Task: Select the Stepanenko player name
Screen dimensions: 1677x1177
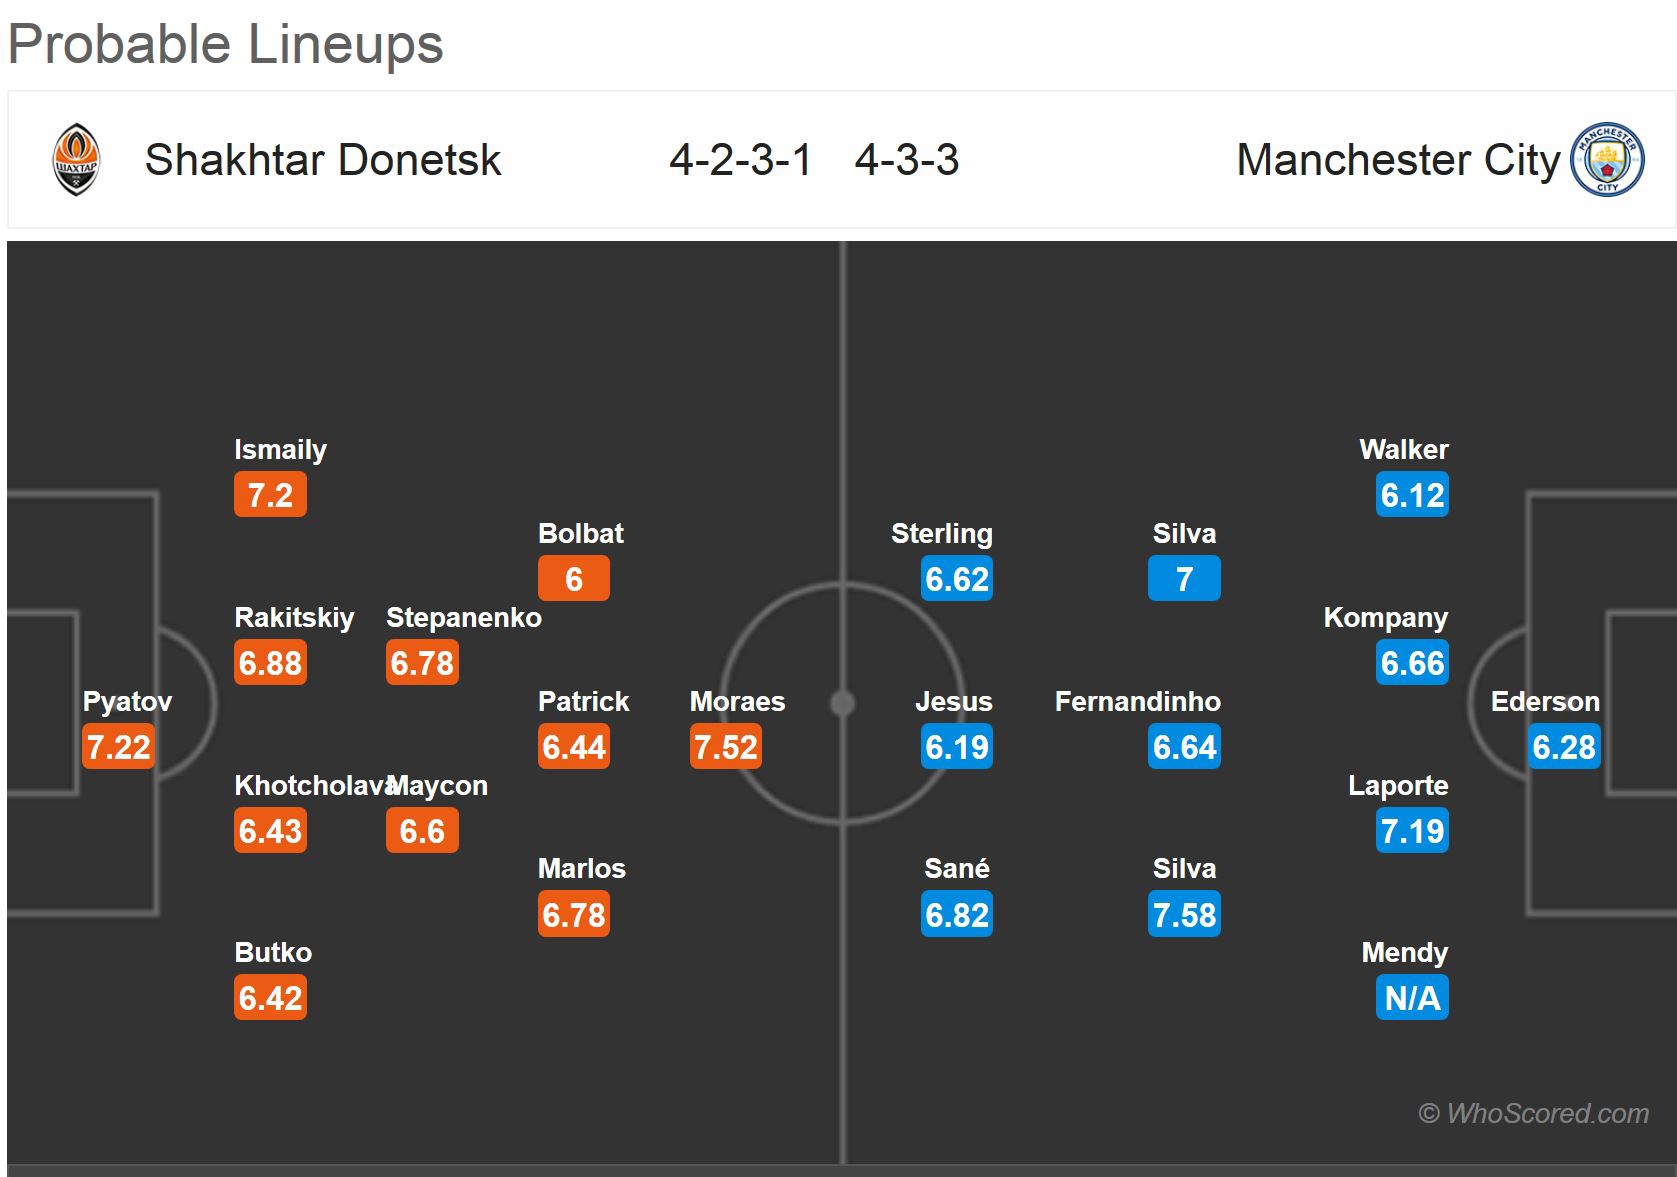Action: pyautogui.click(x=464, y=618)
